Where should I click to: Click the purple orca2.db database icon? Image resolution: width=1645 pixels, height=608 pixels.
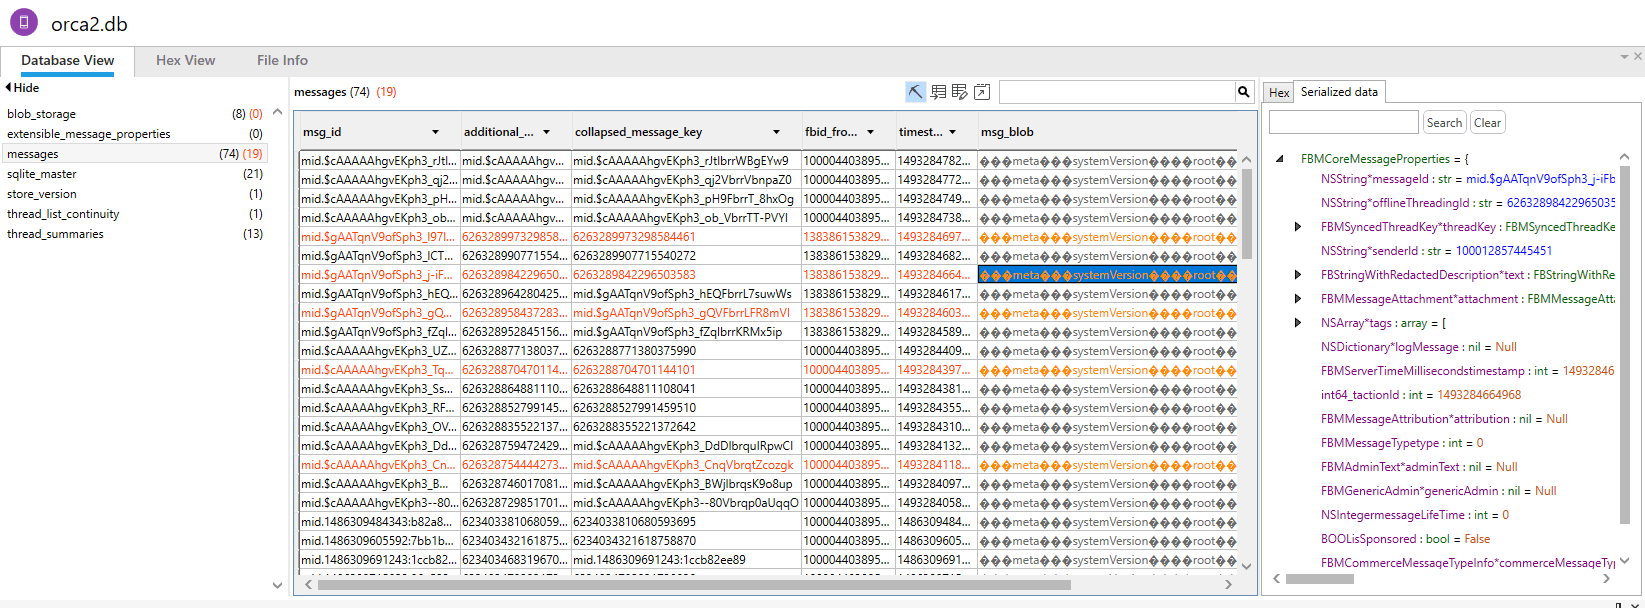tap(24, 22)
